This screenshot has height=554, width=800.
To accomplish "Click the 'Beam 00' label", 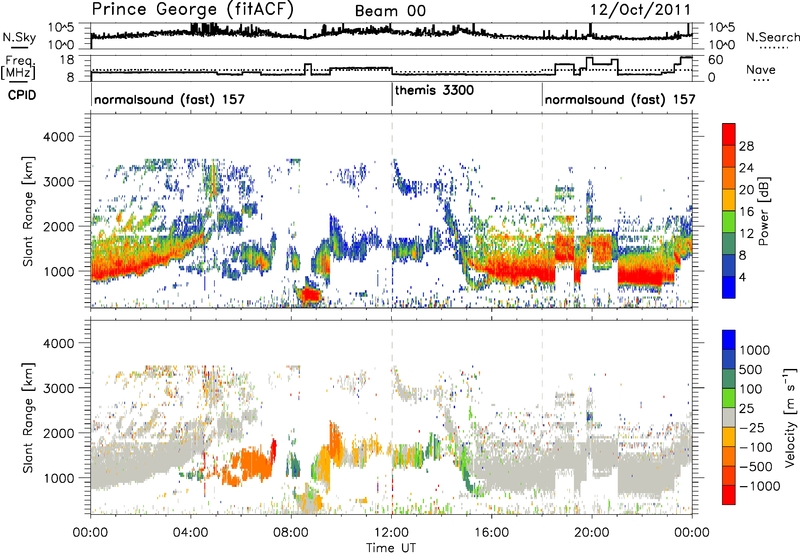I will pyautogui.click(x=390, y=11).
